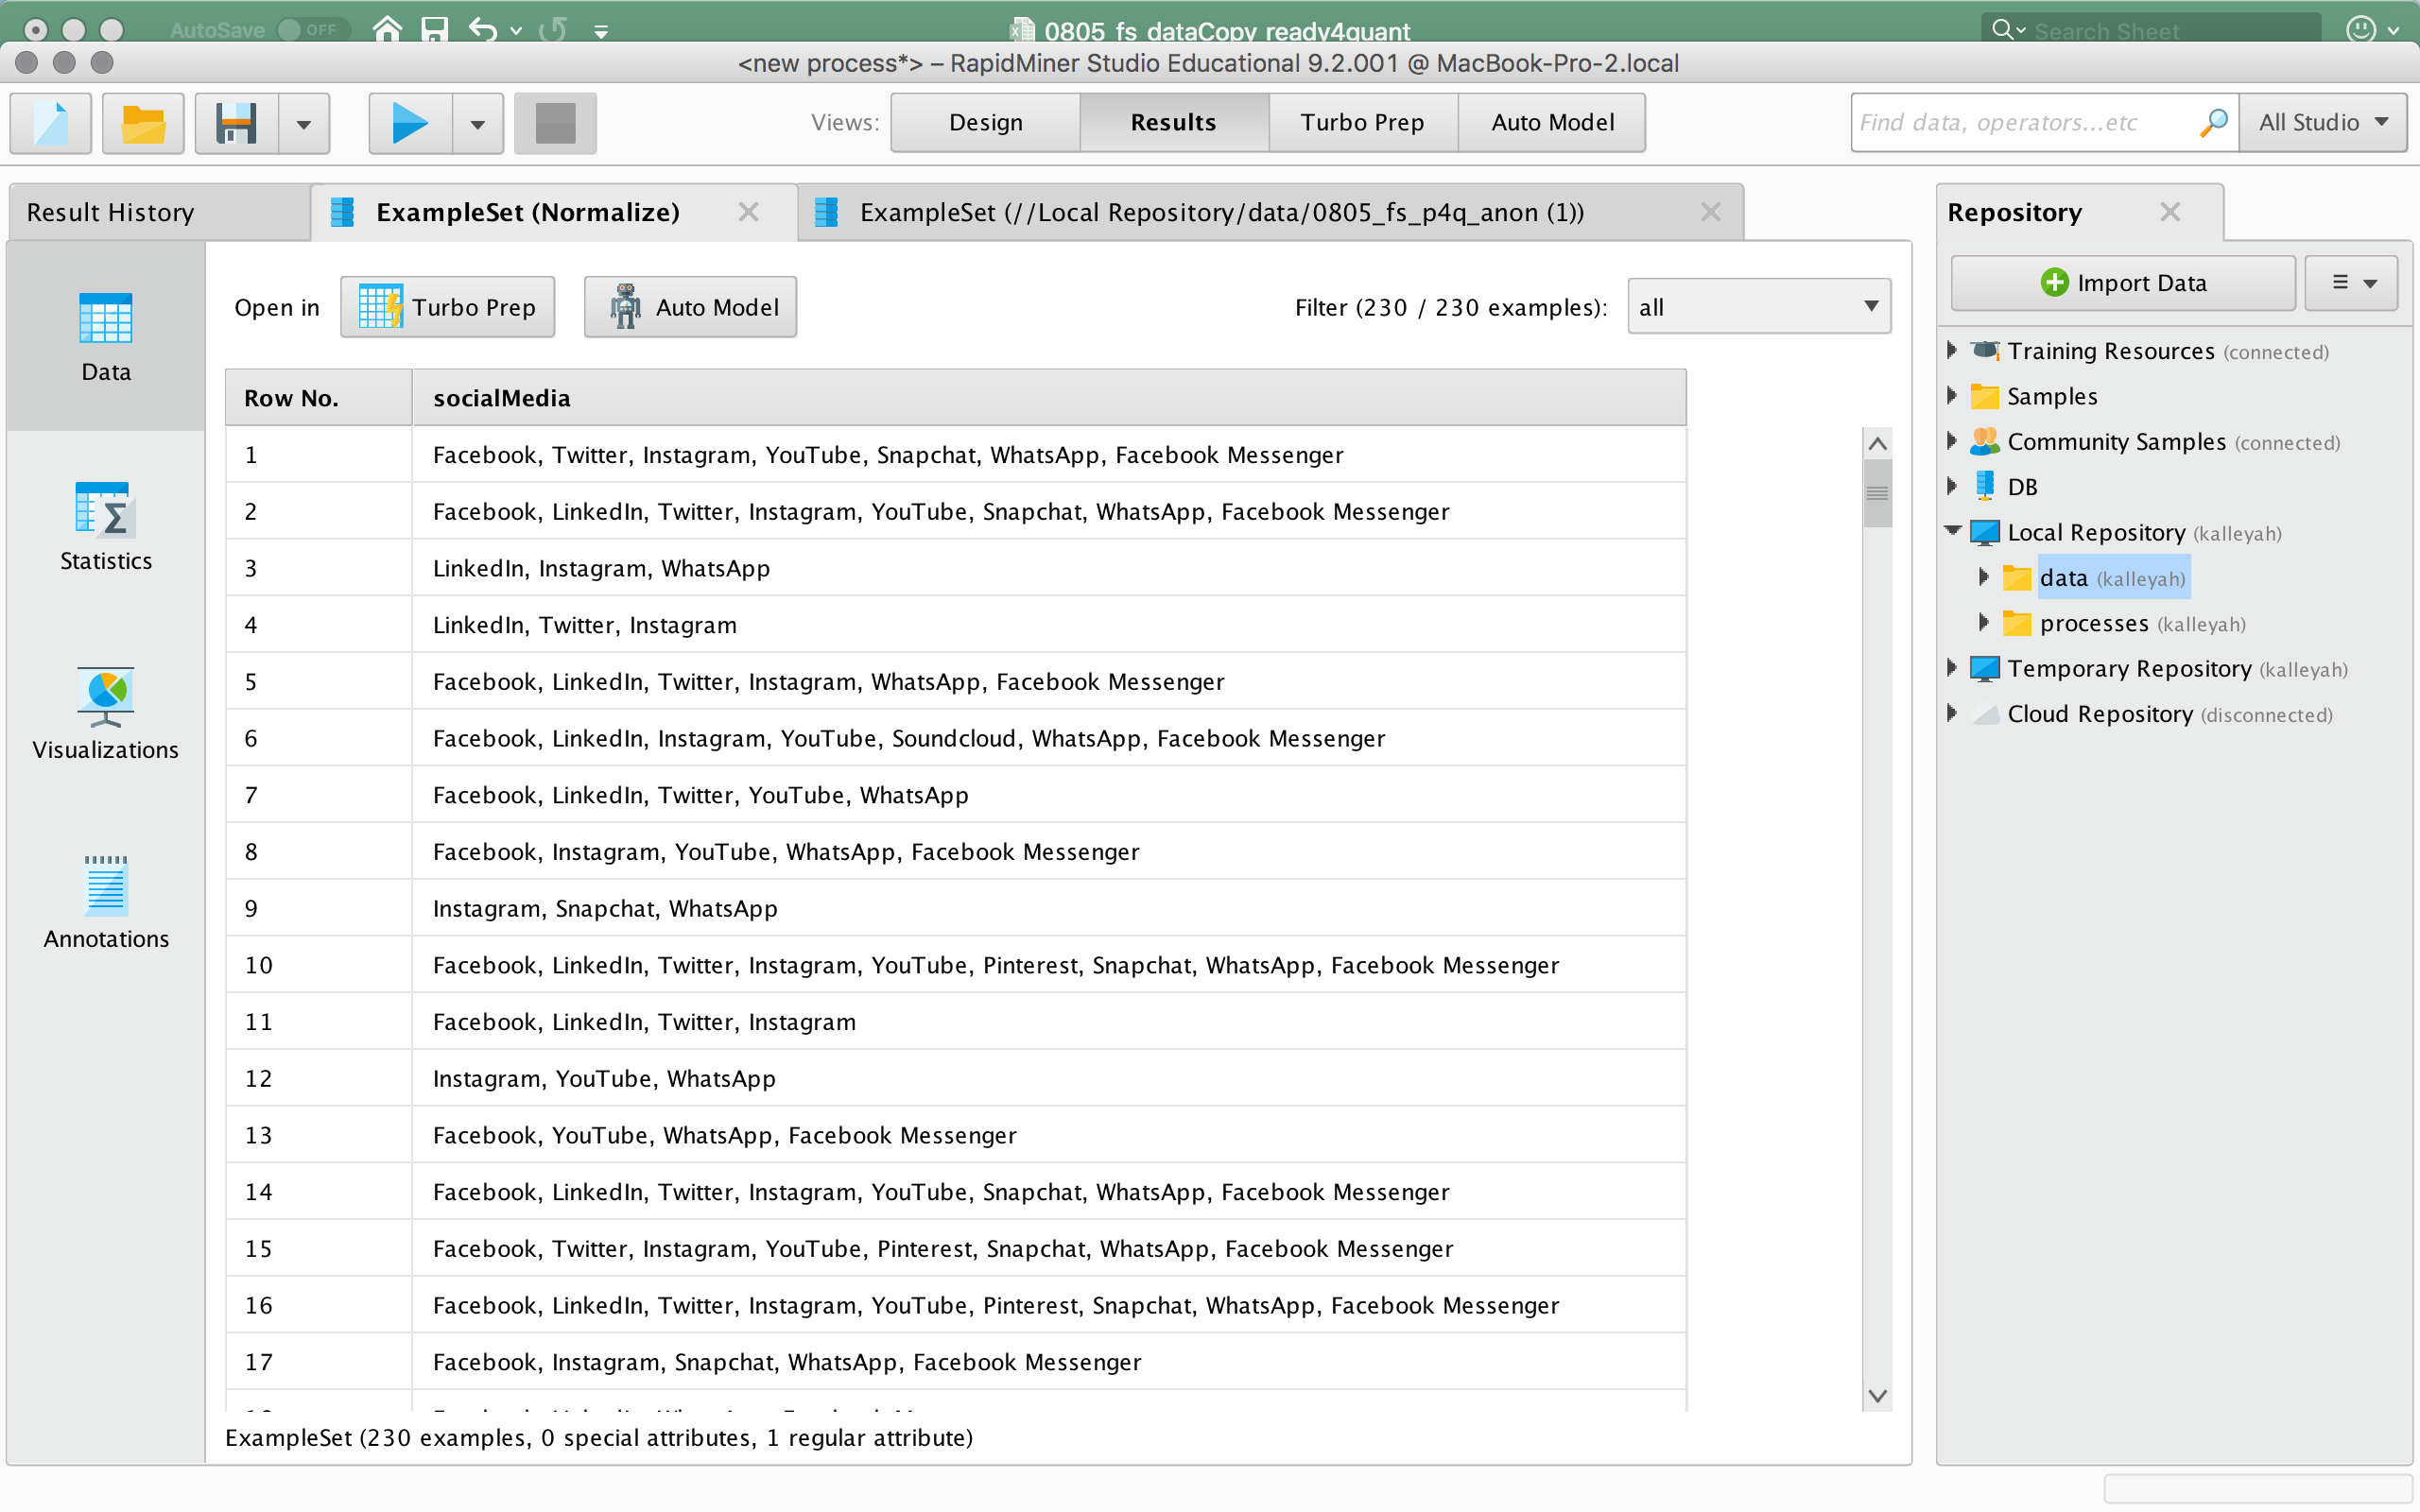
Task: Click the Undo icon in the Excel title bar
Action: click(x=483, y=29)
